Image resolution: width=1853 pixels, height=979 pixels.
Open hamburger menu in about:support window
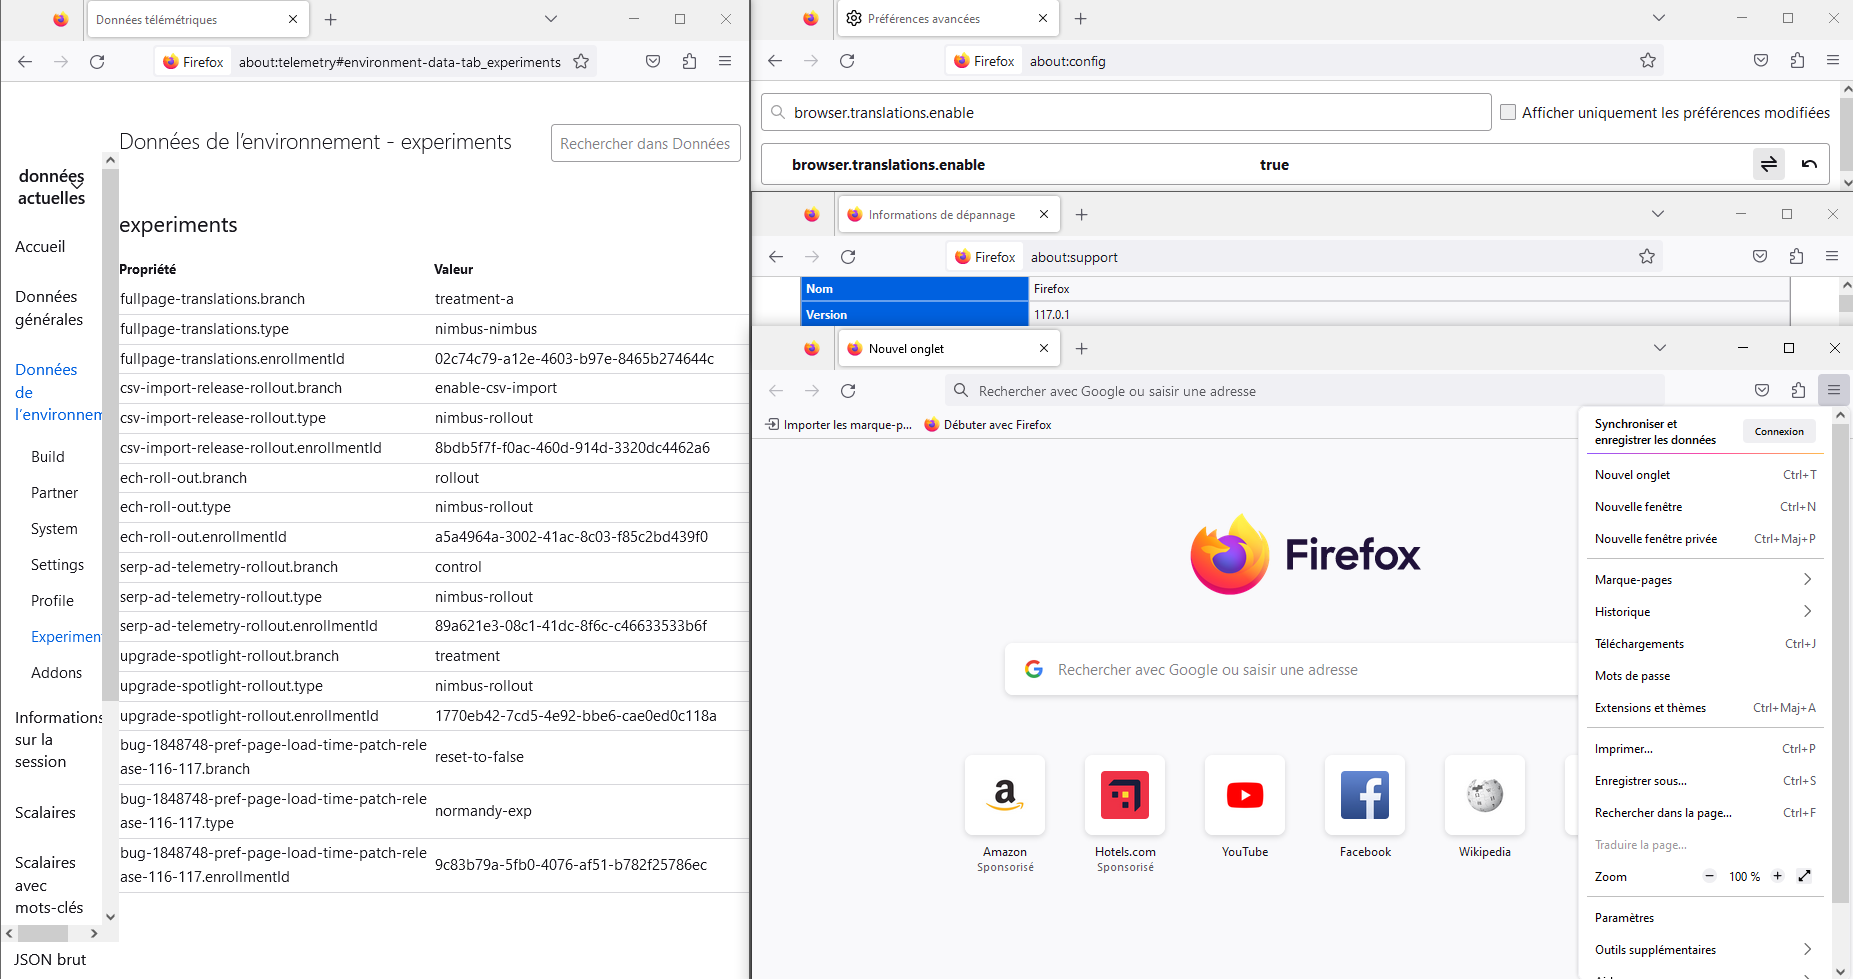1832,257
